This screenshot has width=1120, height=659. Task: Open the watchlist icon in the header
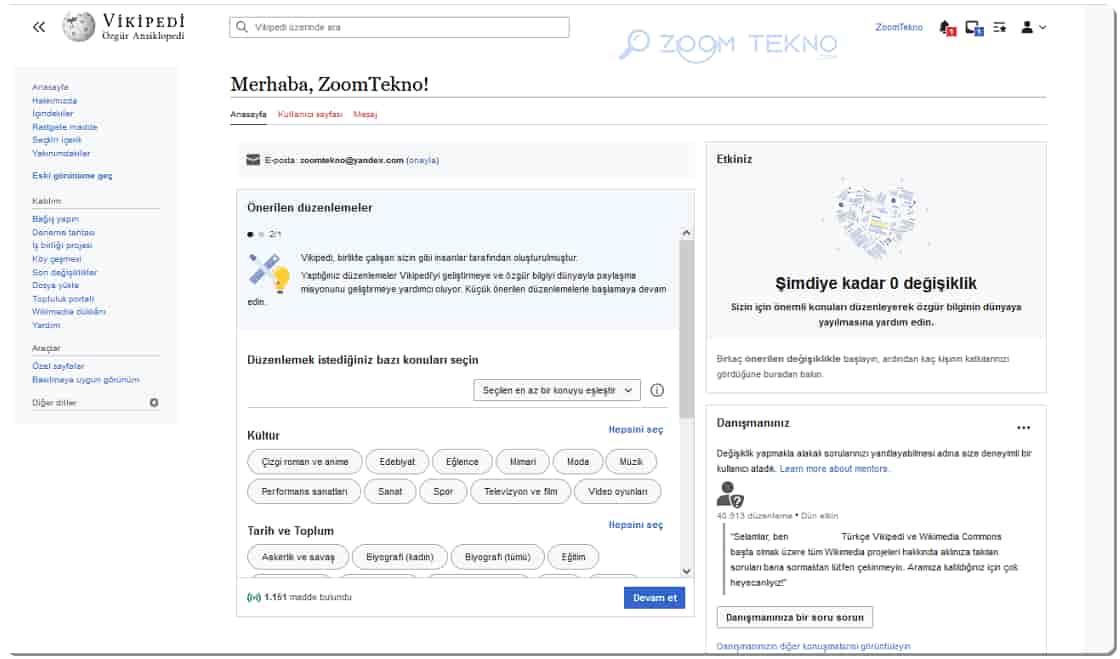[x=1000, y=27]
